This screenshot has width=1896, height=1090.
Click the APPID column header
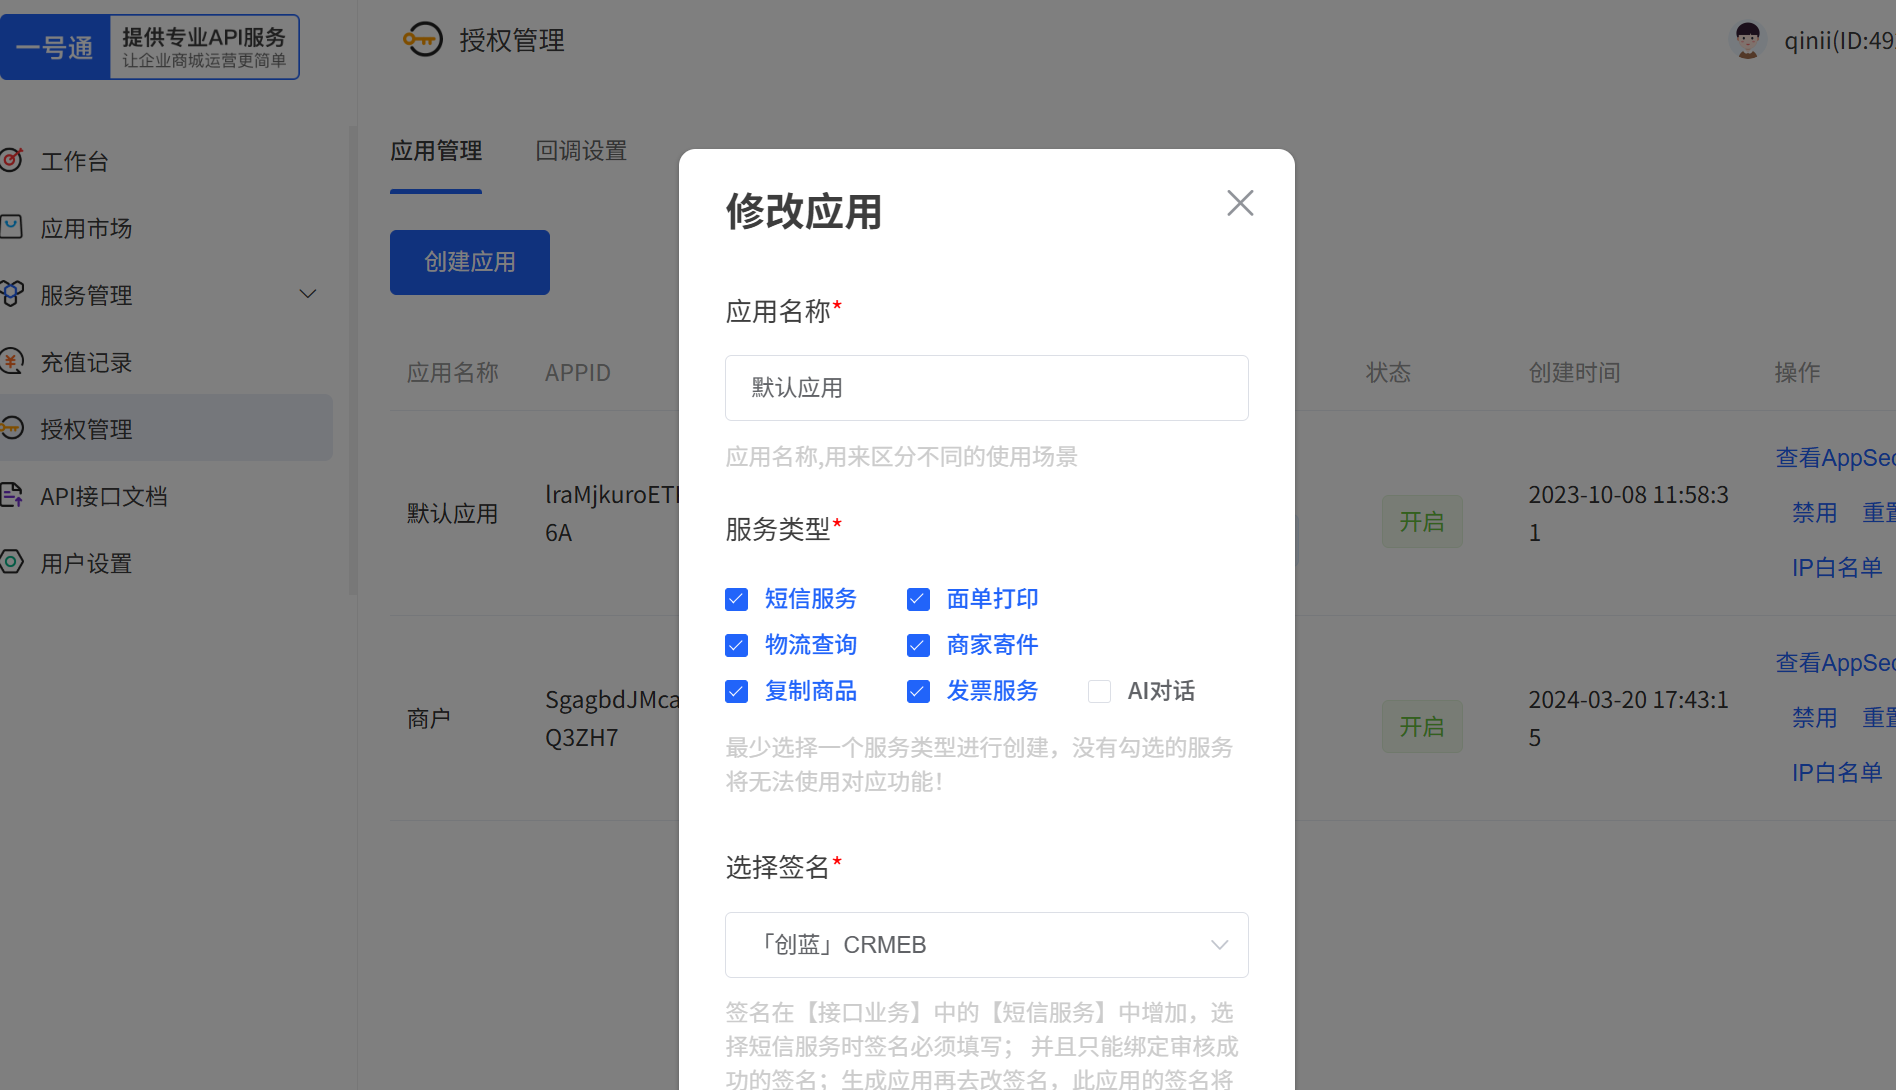click(578, 373)
